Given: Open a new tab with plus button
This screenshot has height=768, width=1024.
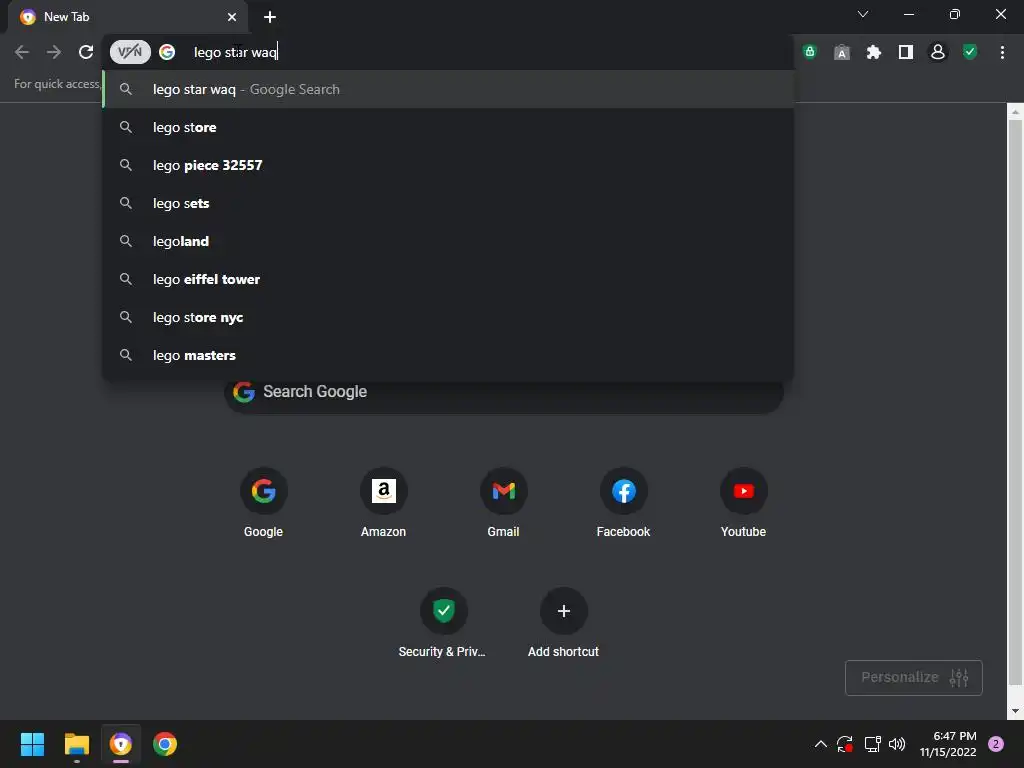Looking at the screenshot, I should click(270, 17).
